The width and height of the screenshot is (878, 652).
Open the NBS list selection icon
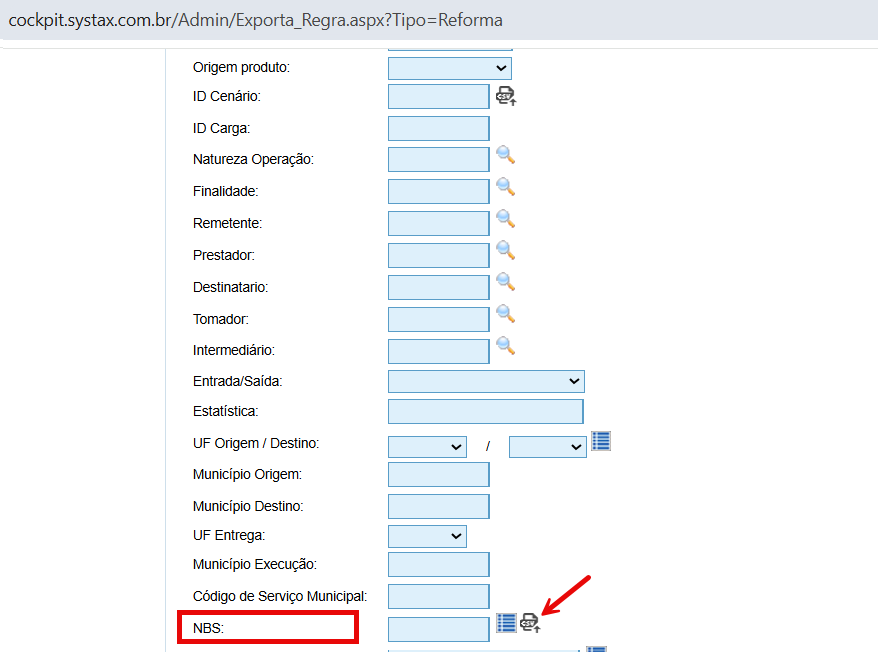click(506, 623)
